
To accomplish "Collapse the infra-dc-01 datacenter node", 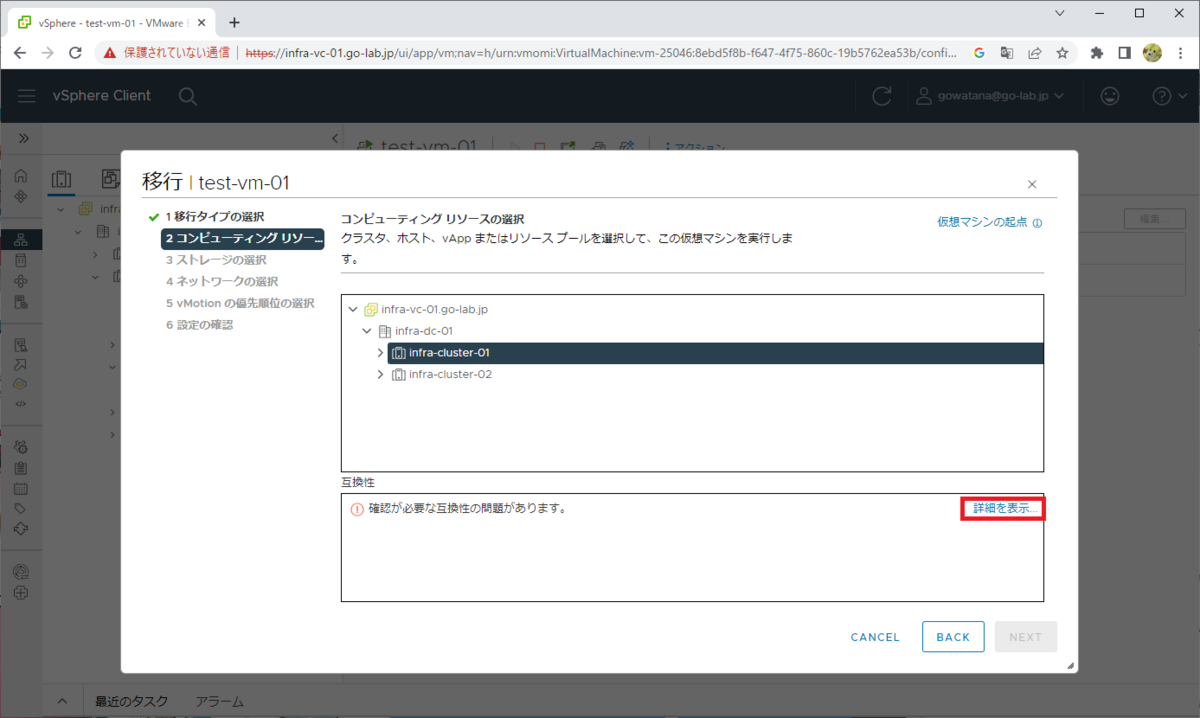I will coord(367,331).
